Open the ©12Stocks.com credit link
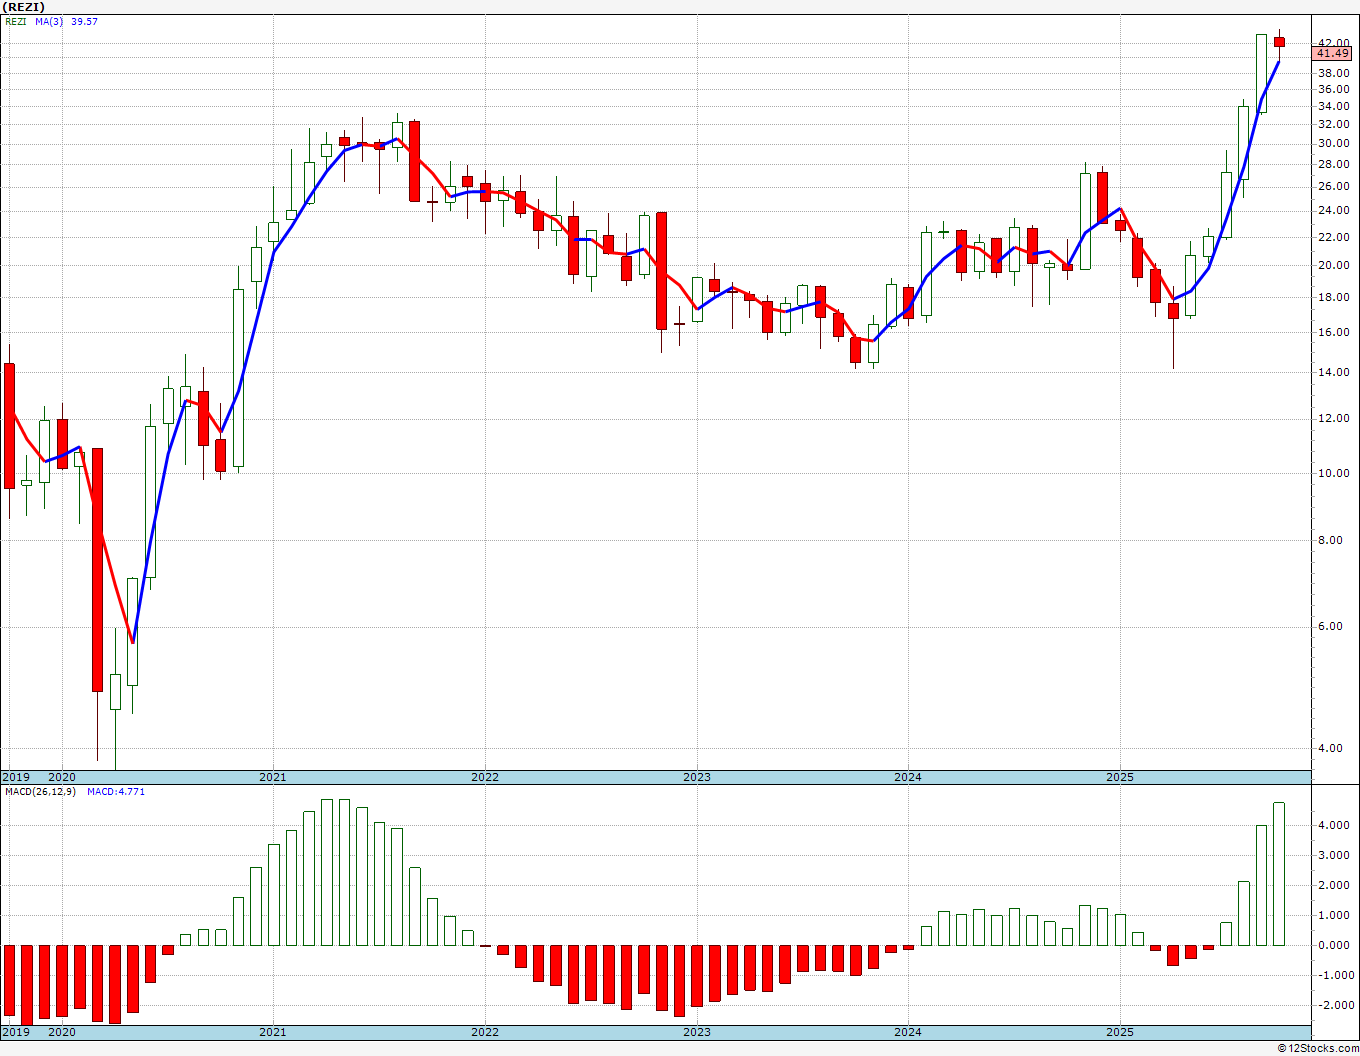 click(1319, 1048)
